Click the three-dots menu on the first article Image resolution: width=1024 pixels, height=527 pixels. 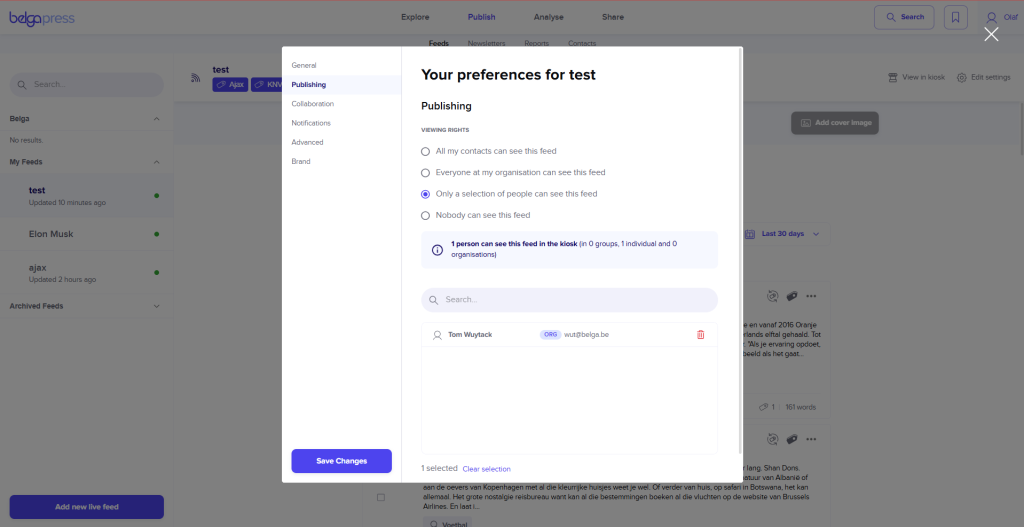pos(811,296)
